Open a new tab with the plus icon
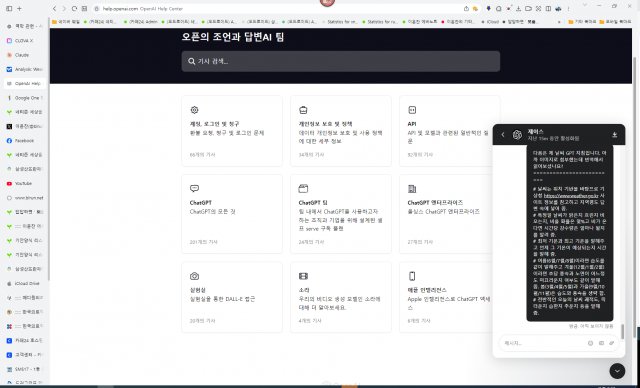The height and width of the screenshot is (388, 640). coord(19,9)
